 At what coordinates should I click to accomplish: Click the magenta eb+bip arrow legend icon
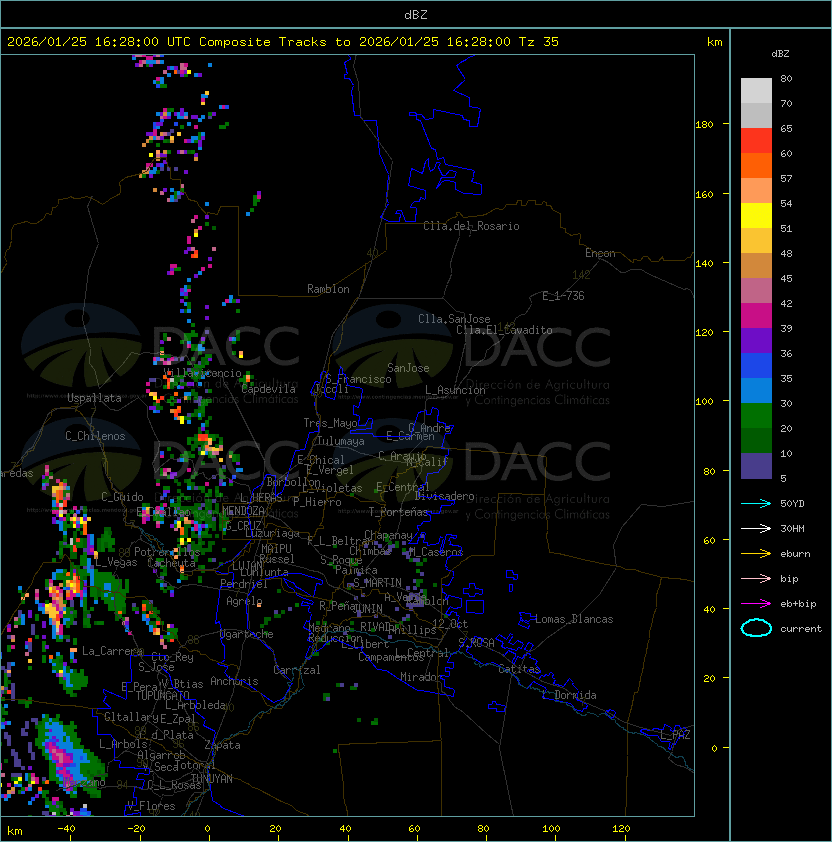[756, 604]
